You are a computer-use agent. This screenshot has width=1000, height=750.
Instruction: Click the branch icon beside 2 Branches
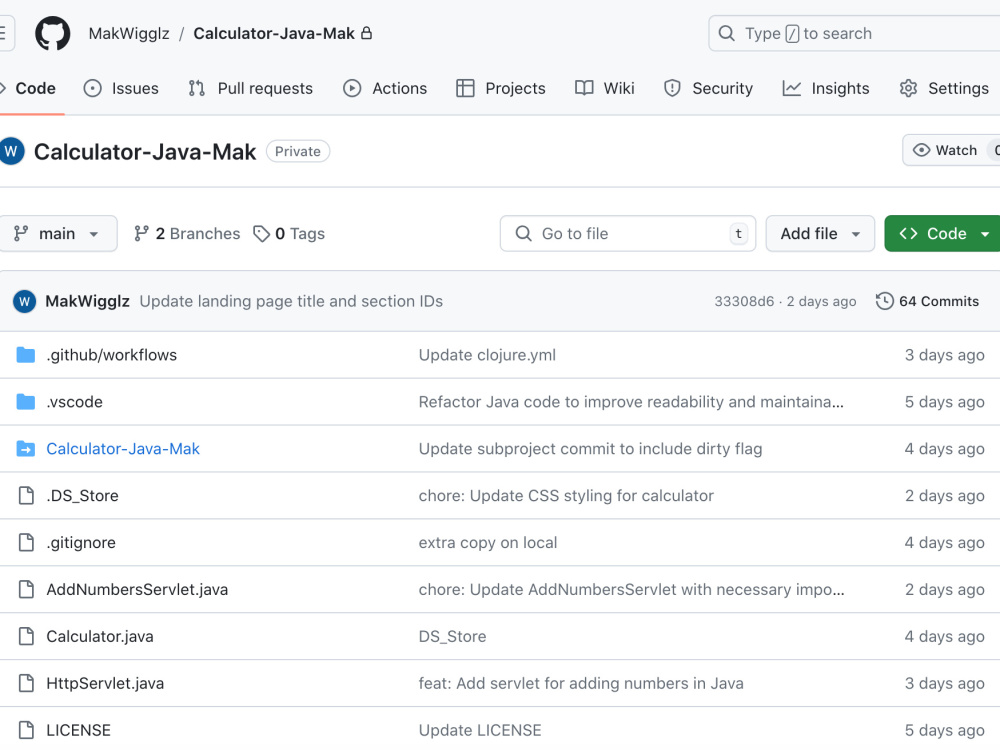coord(142,233)
